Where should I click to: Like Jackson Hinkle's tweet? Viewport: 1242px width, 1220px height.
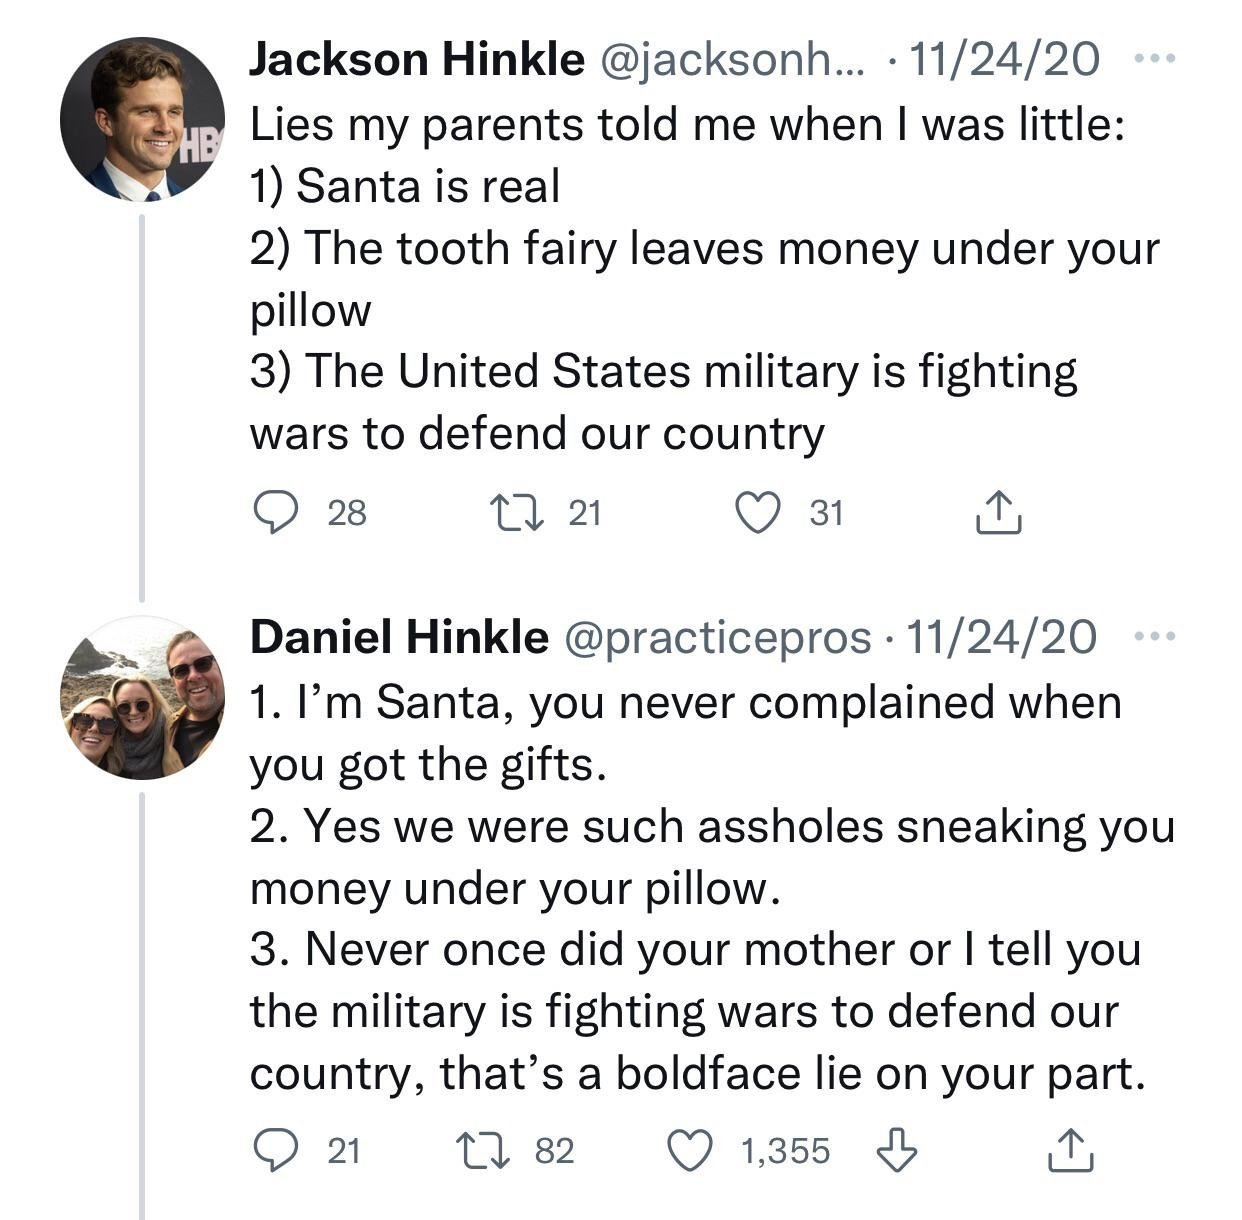pos(757,513)
